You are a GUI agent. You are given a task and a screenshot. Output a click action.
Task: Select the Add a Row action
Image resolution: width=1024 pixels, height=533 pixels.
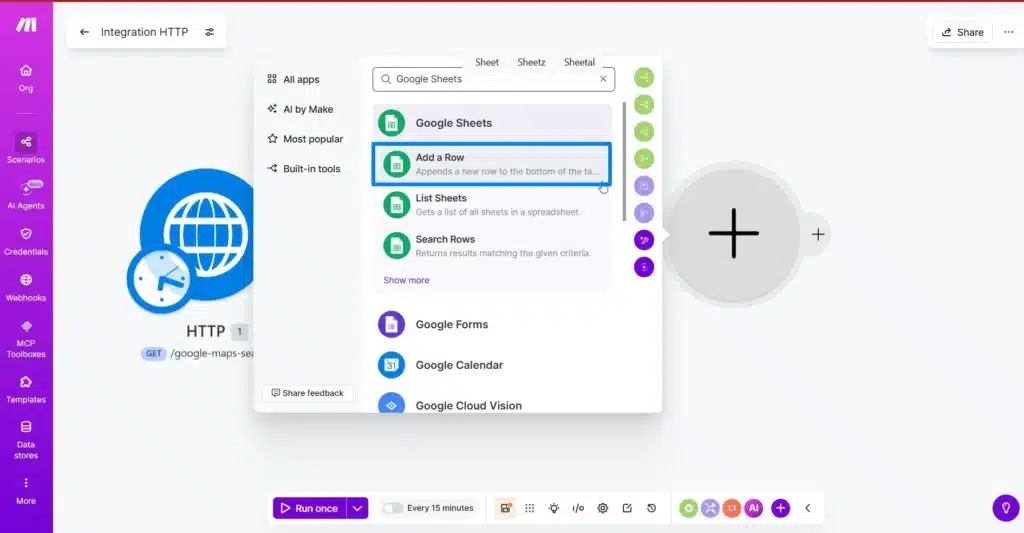[492, 164]
